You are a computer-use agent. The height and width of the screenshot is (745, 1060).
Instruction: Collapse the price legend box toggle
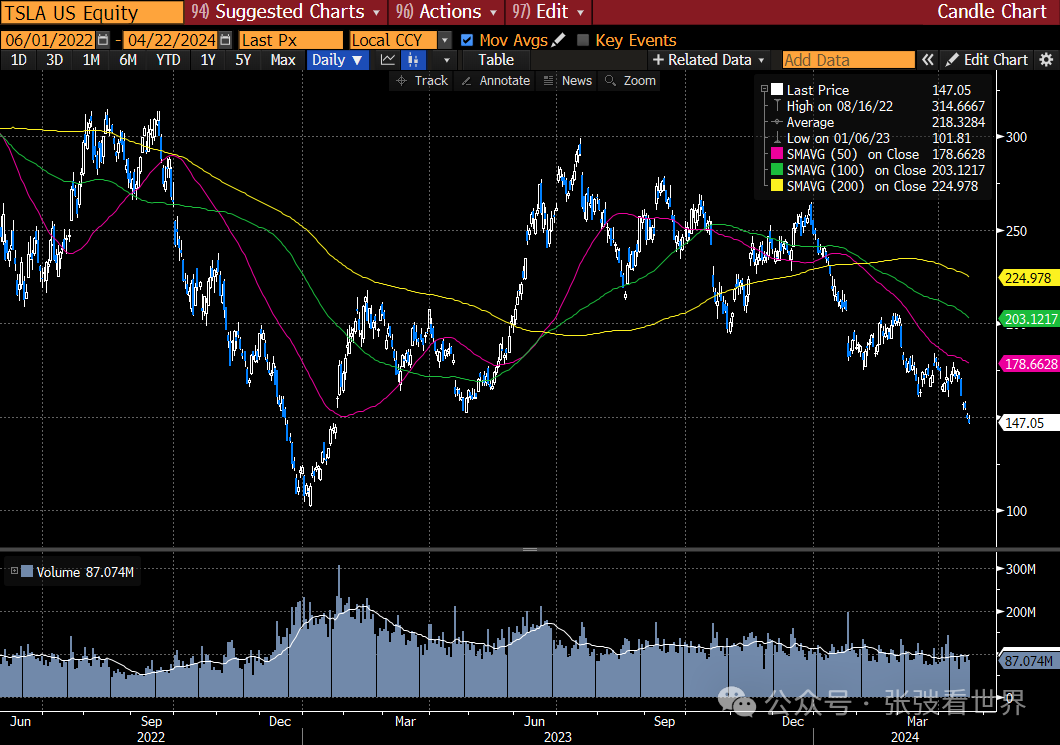point(764,89)
